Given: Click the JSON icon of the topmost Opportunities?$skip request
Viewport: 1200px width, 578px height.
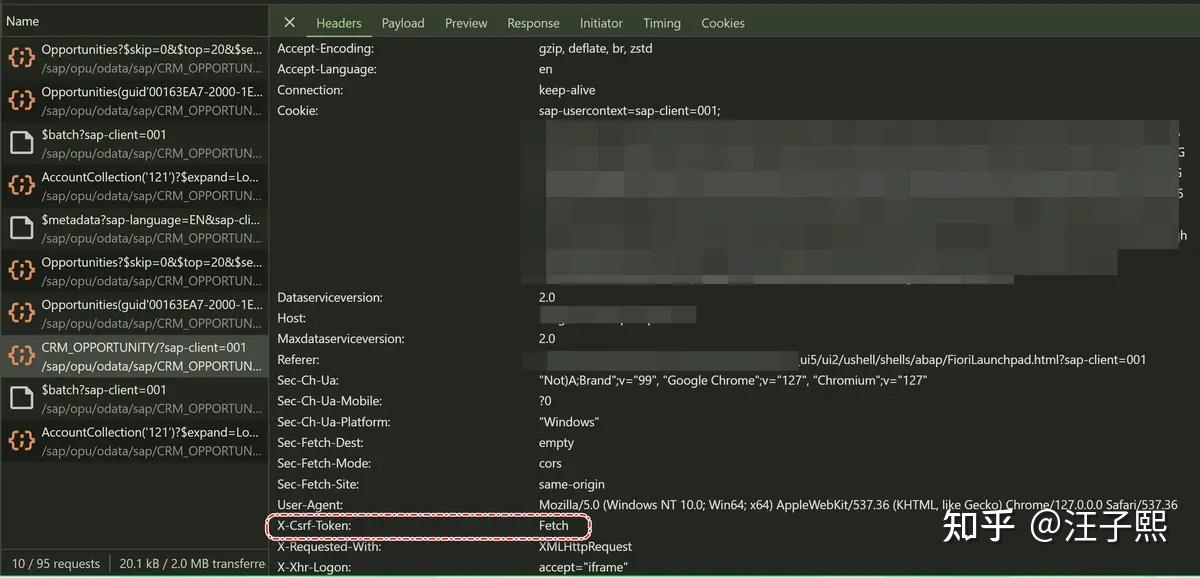Looking at the screenshot, I should pos(21,58).
